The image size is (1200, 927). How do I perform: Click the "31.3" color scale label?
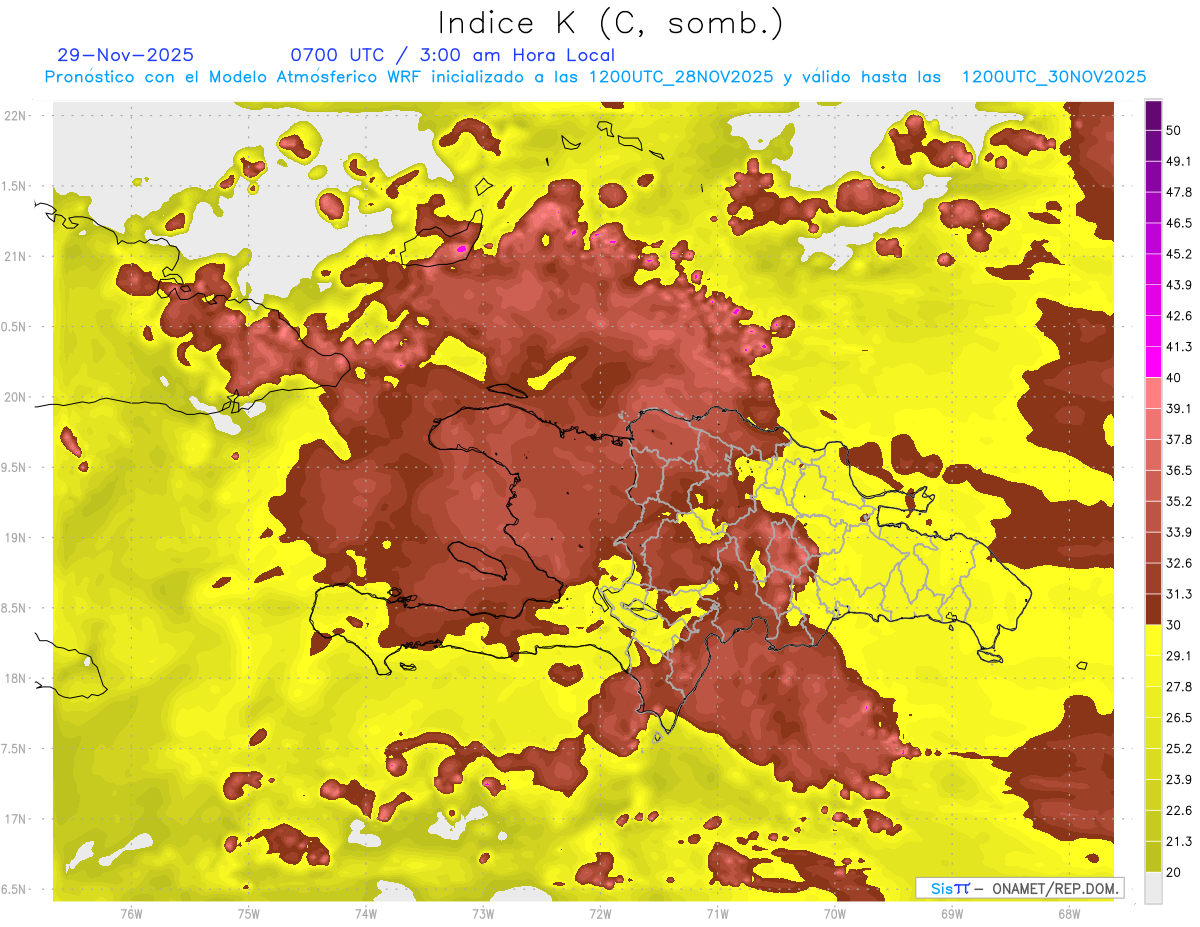[x=1178, y=594]
